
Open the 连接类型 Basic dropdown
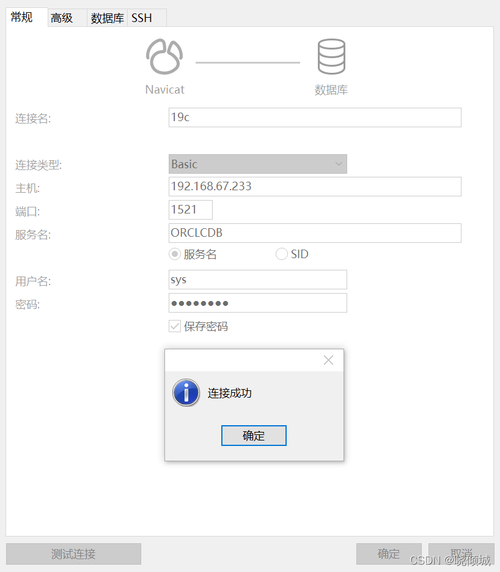pyautogui.click(x=257, y=164)
